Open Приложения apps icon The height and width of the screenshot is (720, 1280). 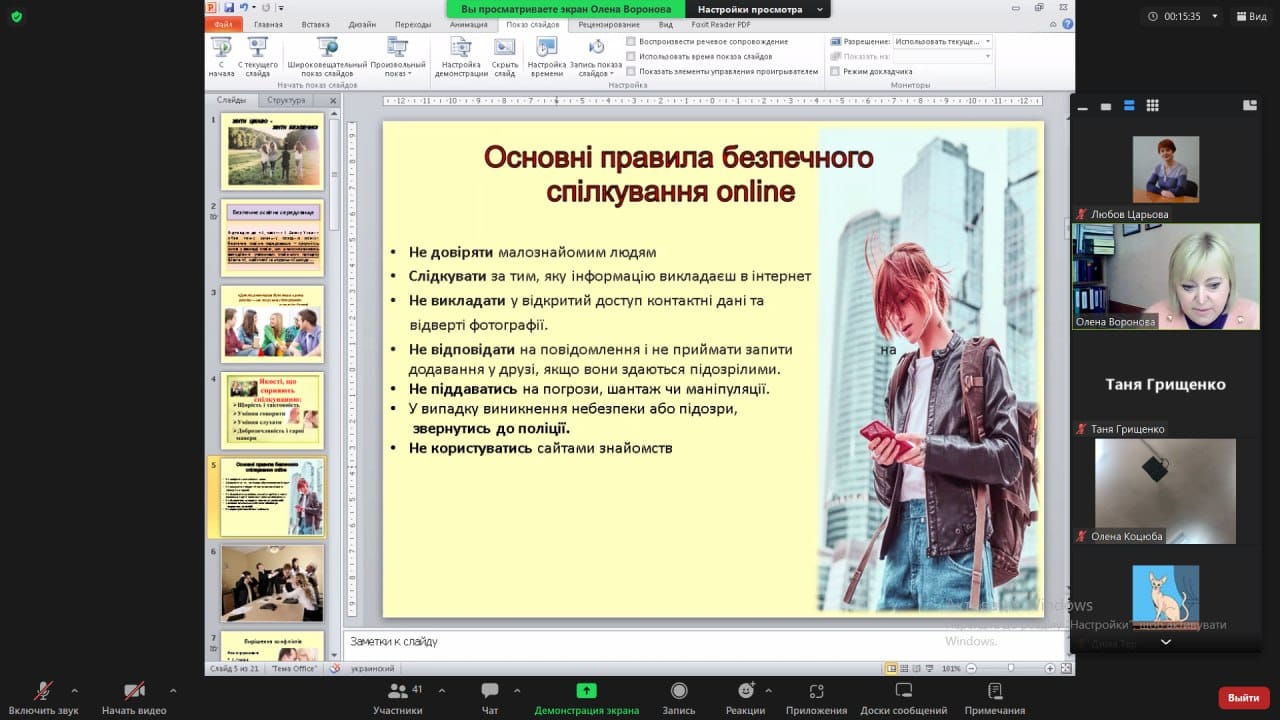[816, 691]
